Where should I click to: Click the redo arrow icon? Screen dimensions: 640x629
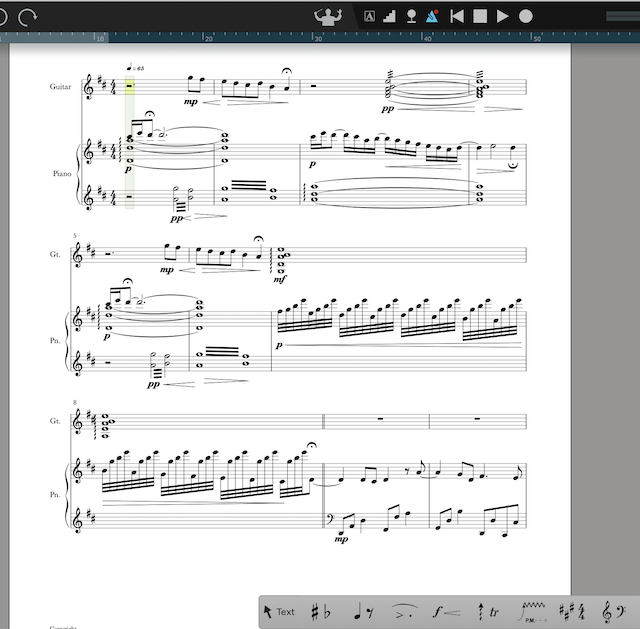(x=28, y=16)
